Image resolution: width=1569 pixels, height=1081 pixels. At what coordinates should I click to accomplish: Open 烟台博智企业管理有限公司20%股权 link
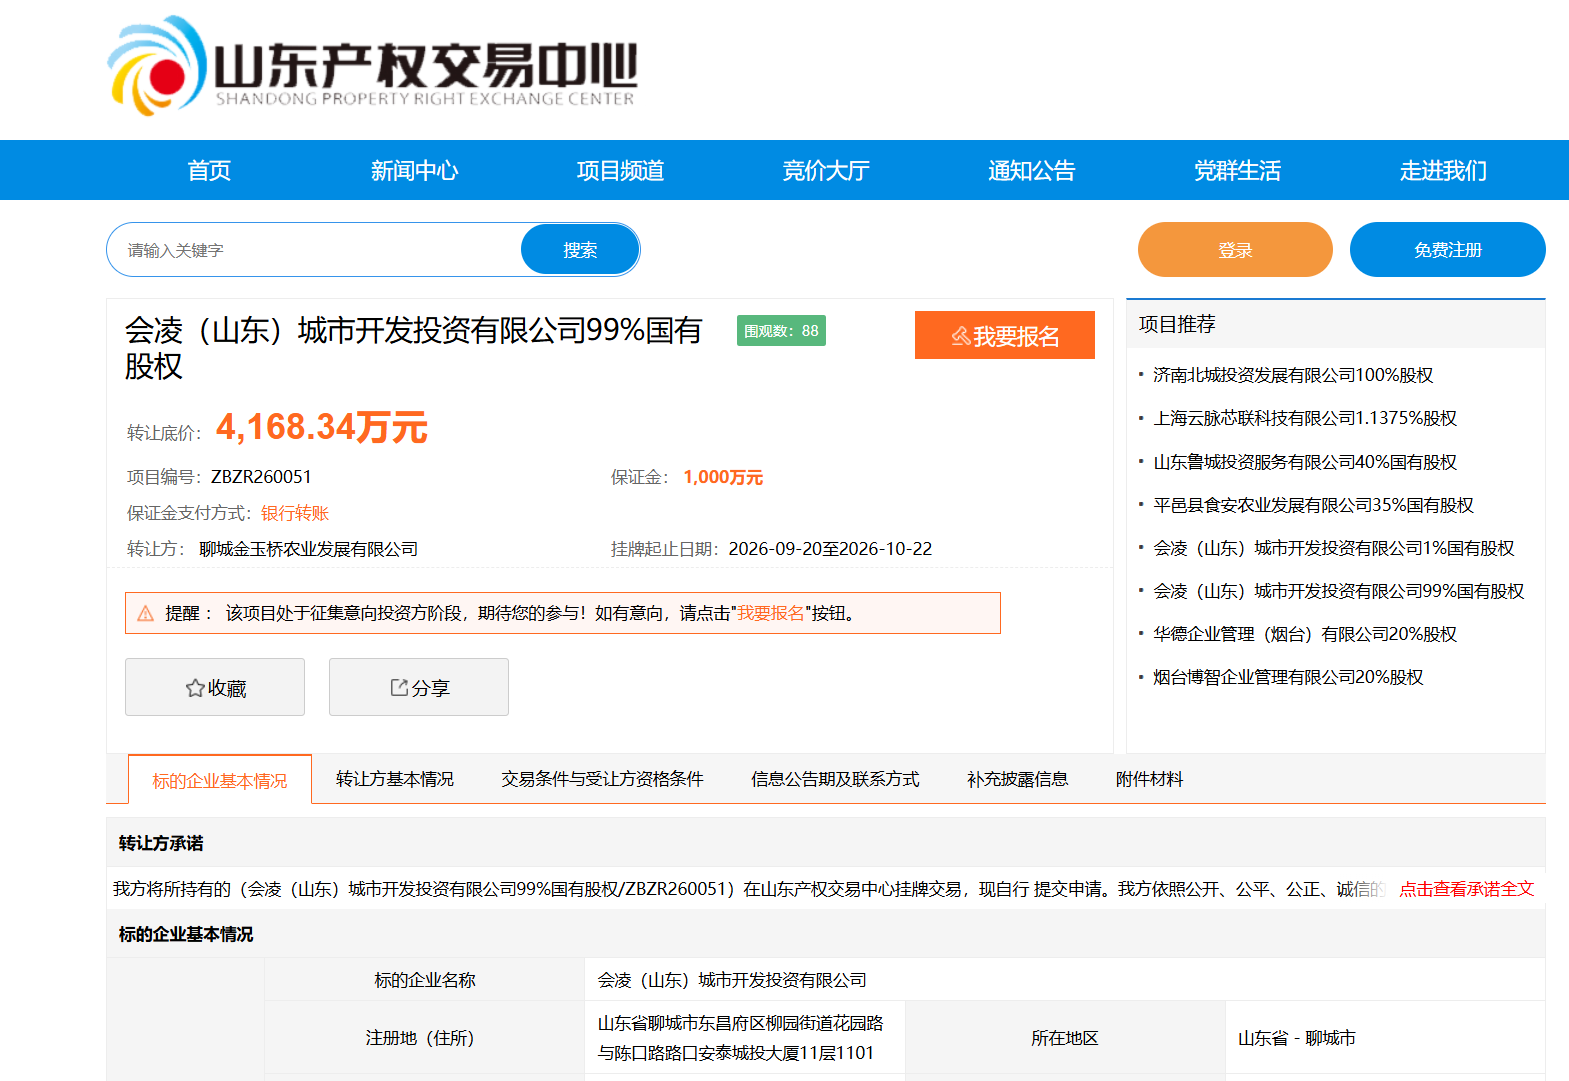click(1288, 677)
